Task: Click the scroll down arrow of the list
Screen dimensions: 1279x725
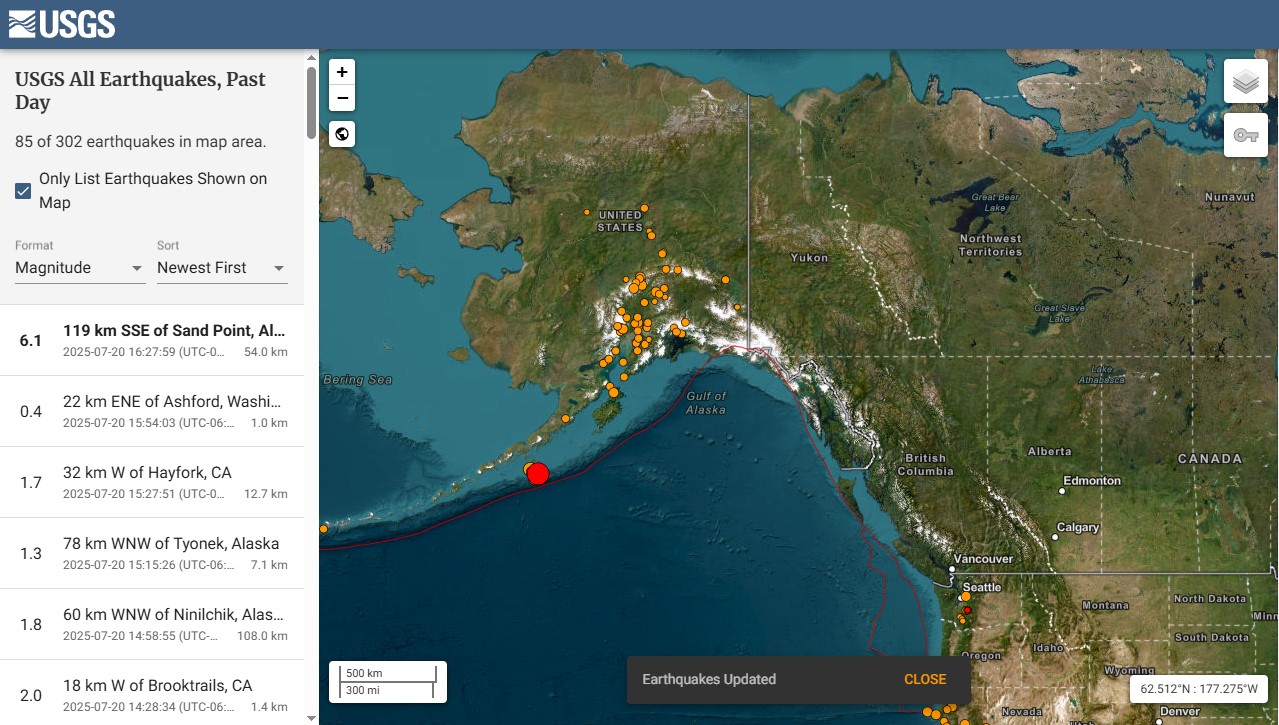Action: click(311, 717)
